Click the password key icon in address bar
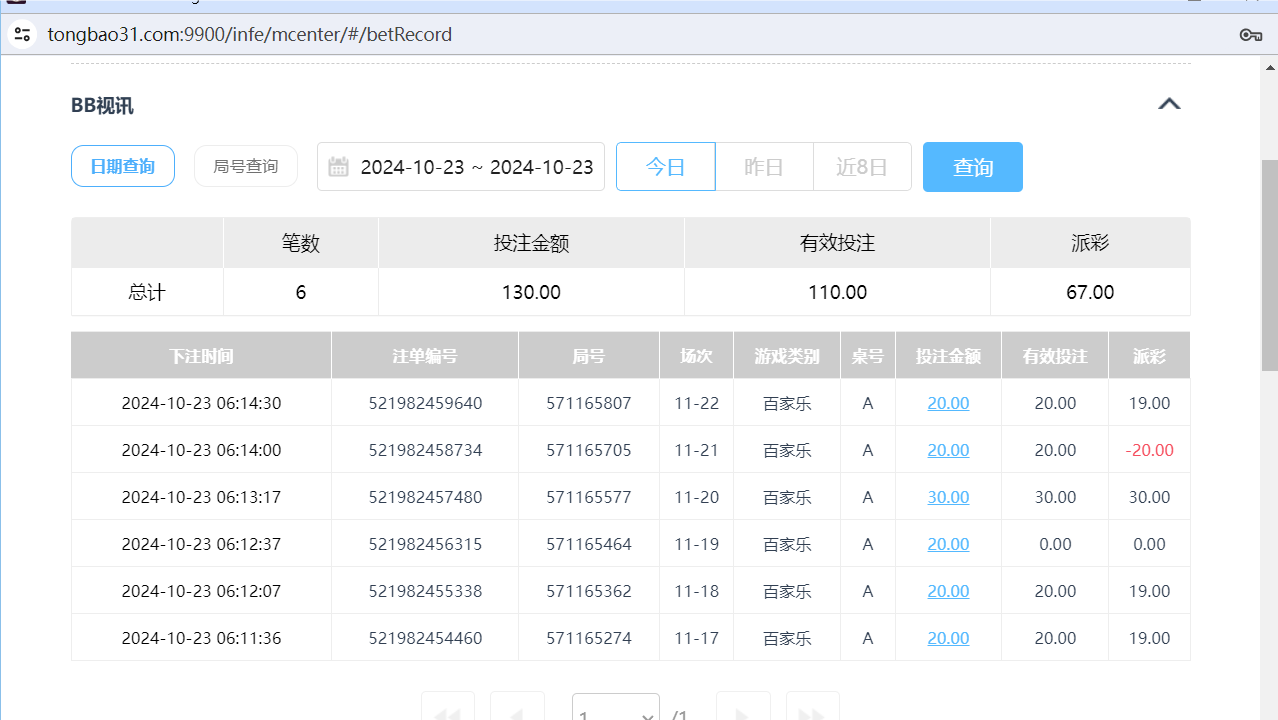Viewport: 1278px width, 720px height. tap(1250, 34)
